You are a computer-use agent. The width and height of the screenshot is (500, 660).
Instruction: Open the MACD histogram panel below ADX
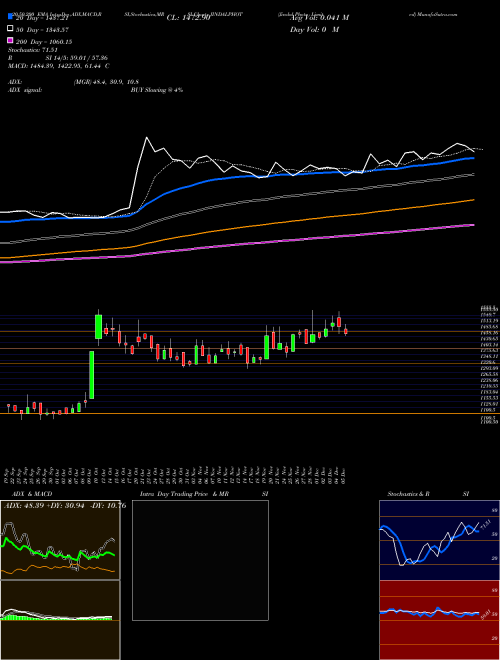pos(60,620)
